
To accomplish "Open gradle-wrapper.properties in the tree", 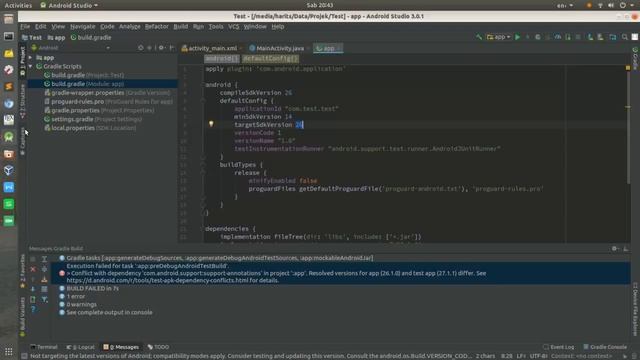I will [107, 93].
